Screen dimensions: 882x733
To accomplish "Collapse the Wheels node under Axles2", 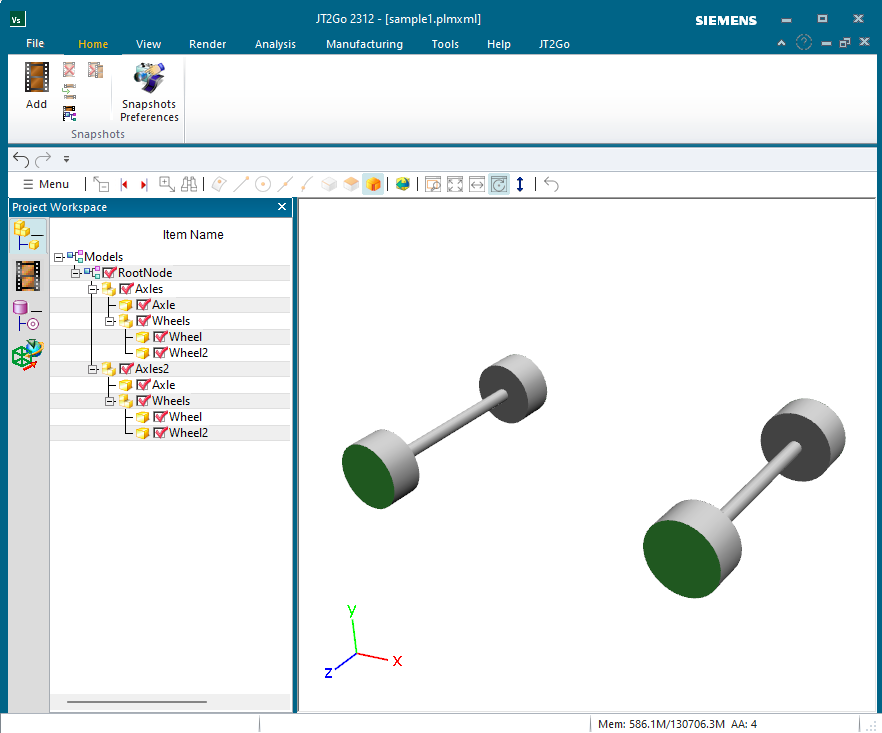I will [x=110, y=401].
